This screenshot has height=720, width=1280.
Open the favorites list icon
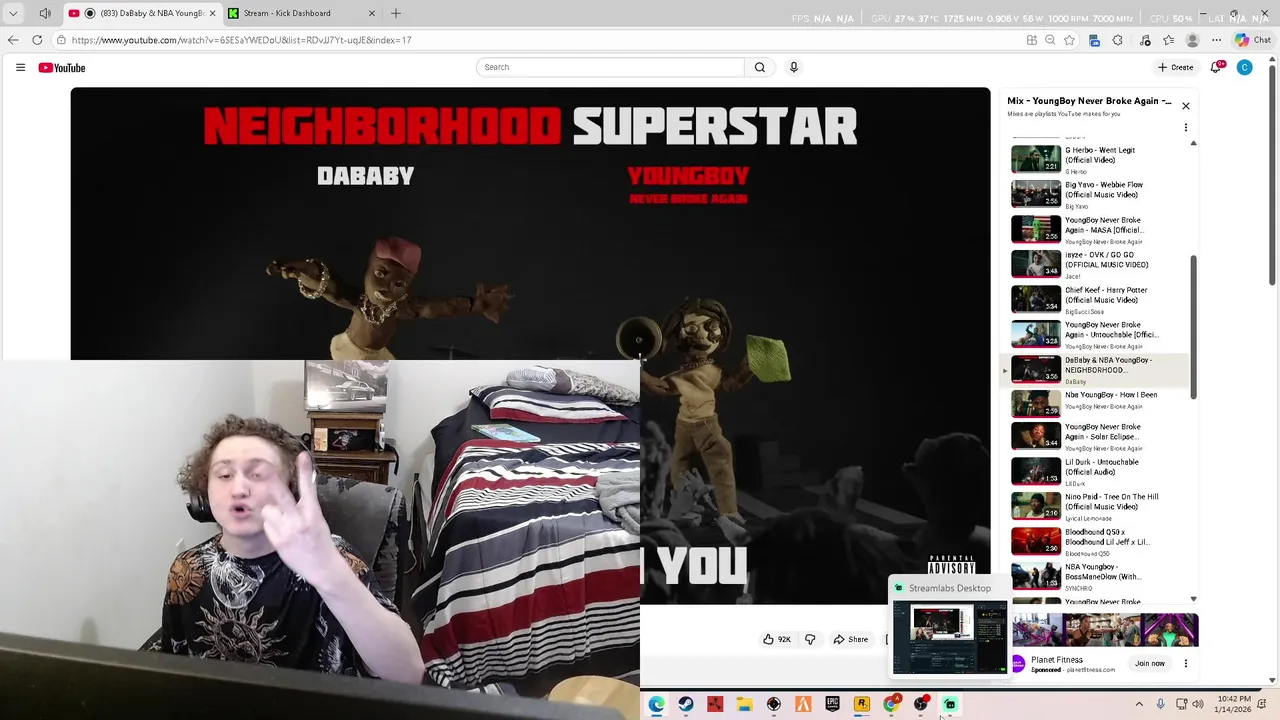pos(1168,40)
